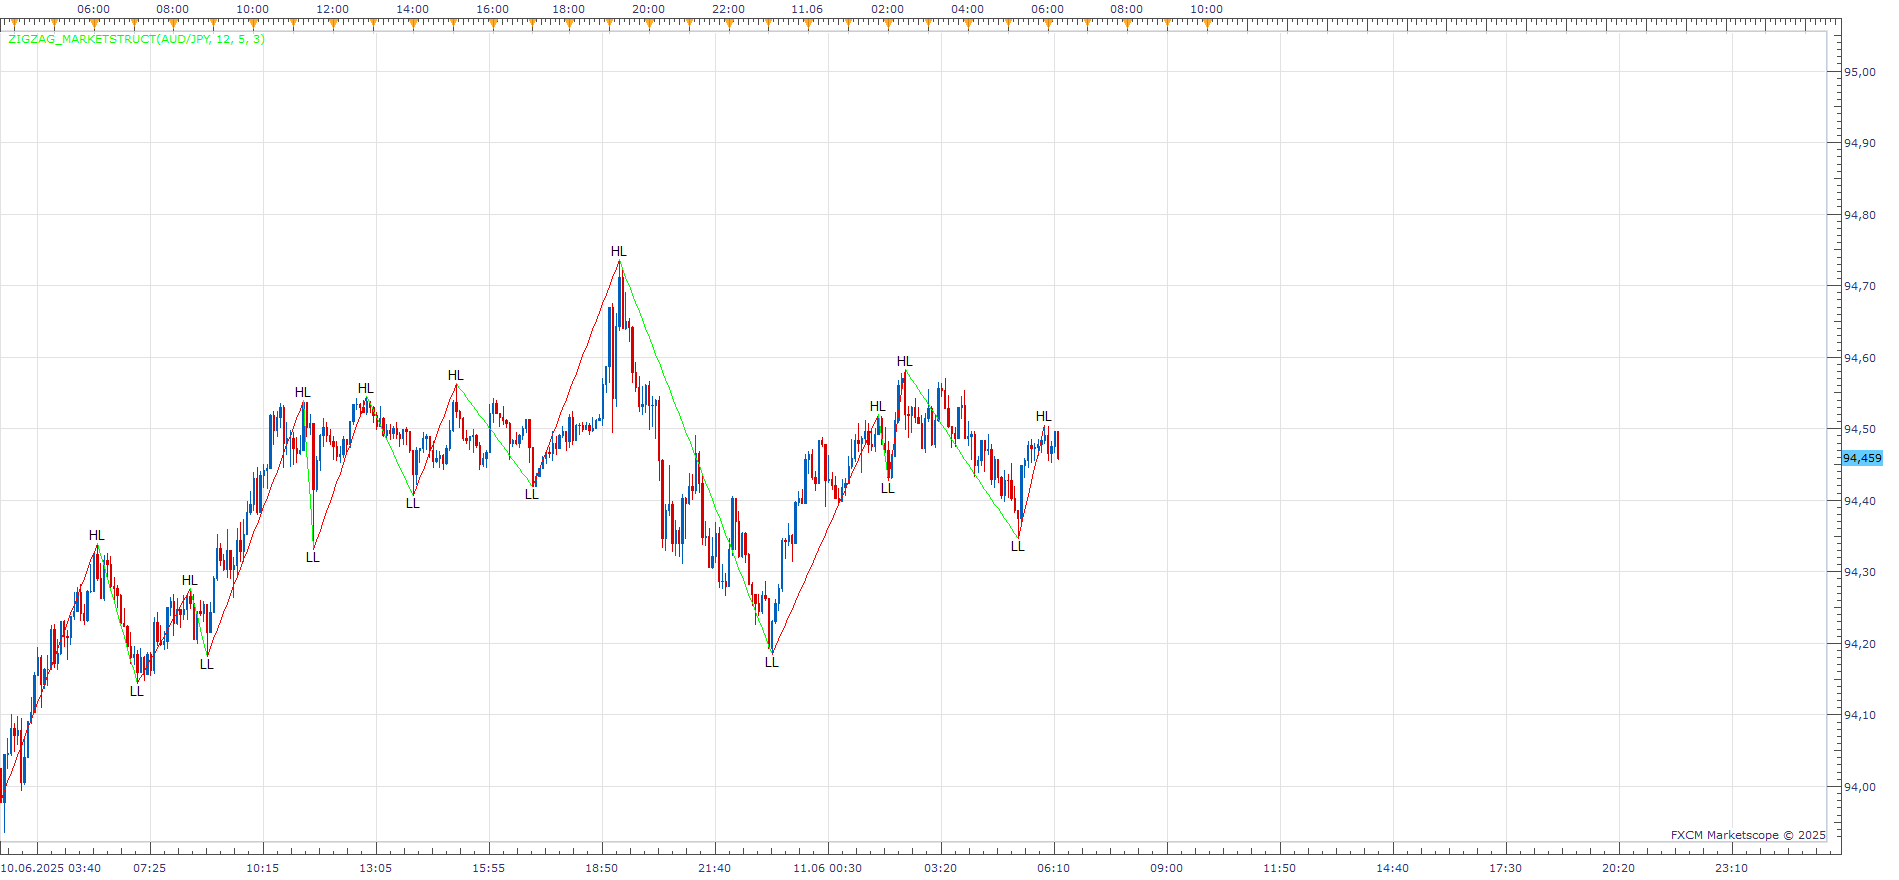This screenshot has height=880, width=1899.
Task: Click the 94,30 price axis label
Action: [1859, 572]
